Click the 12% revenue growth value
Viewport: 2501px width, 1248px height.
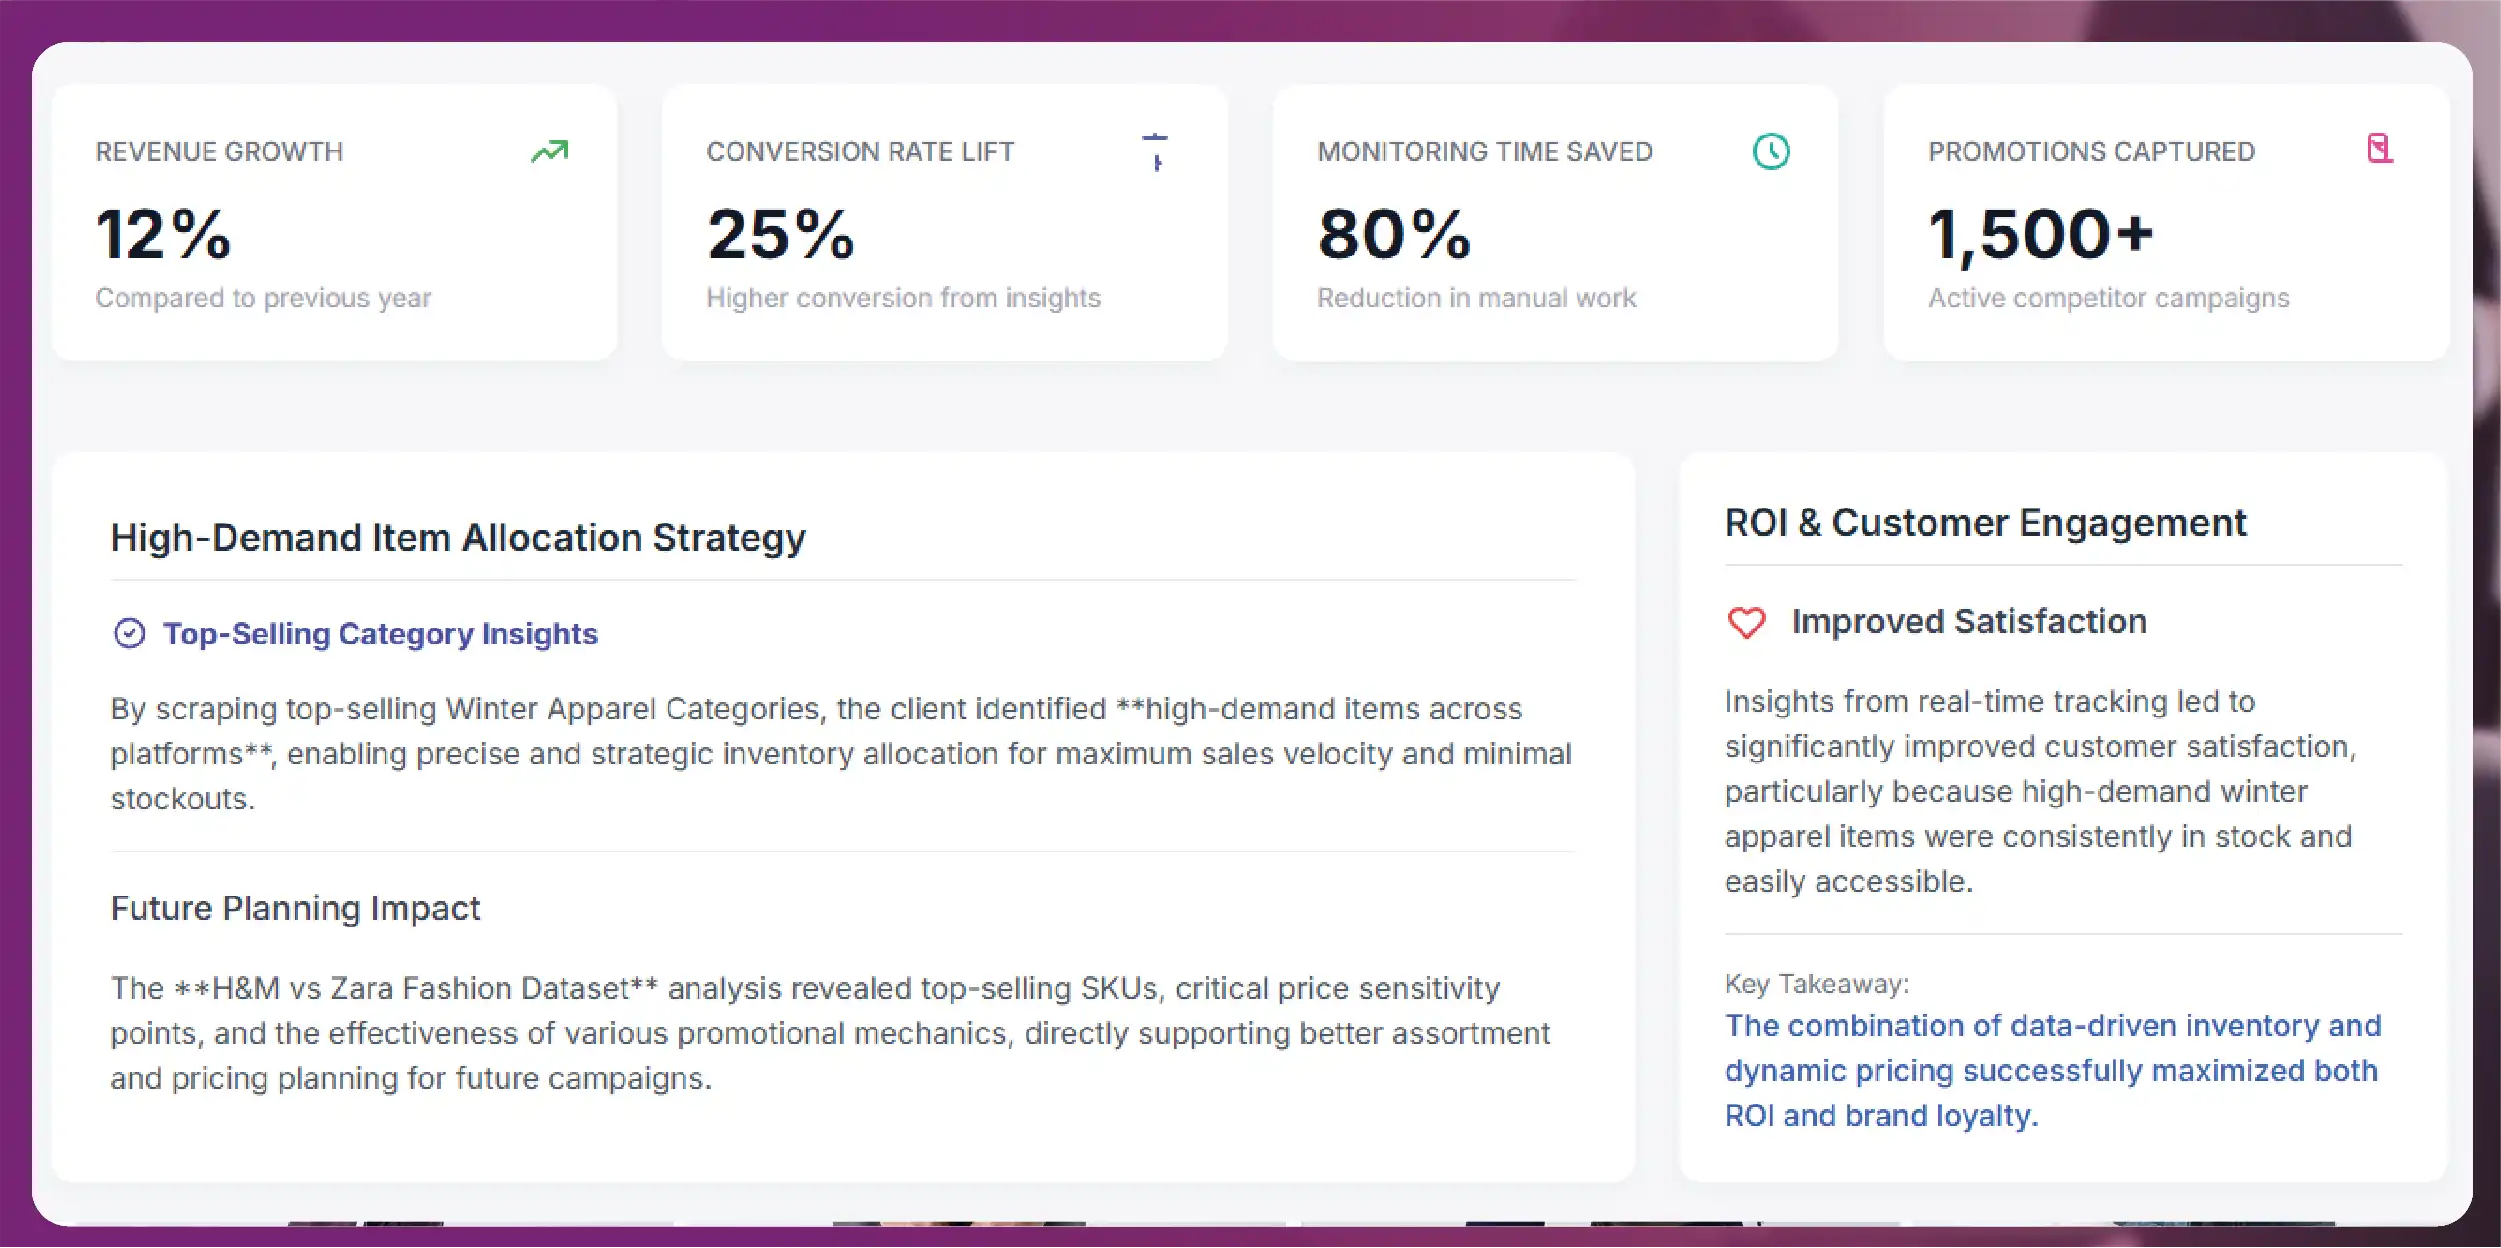(x=164, y=234)
